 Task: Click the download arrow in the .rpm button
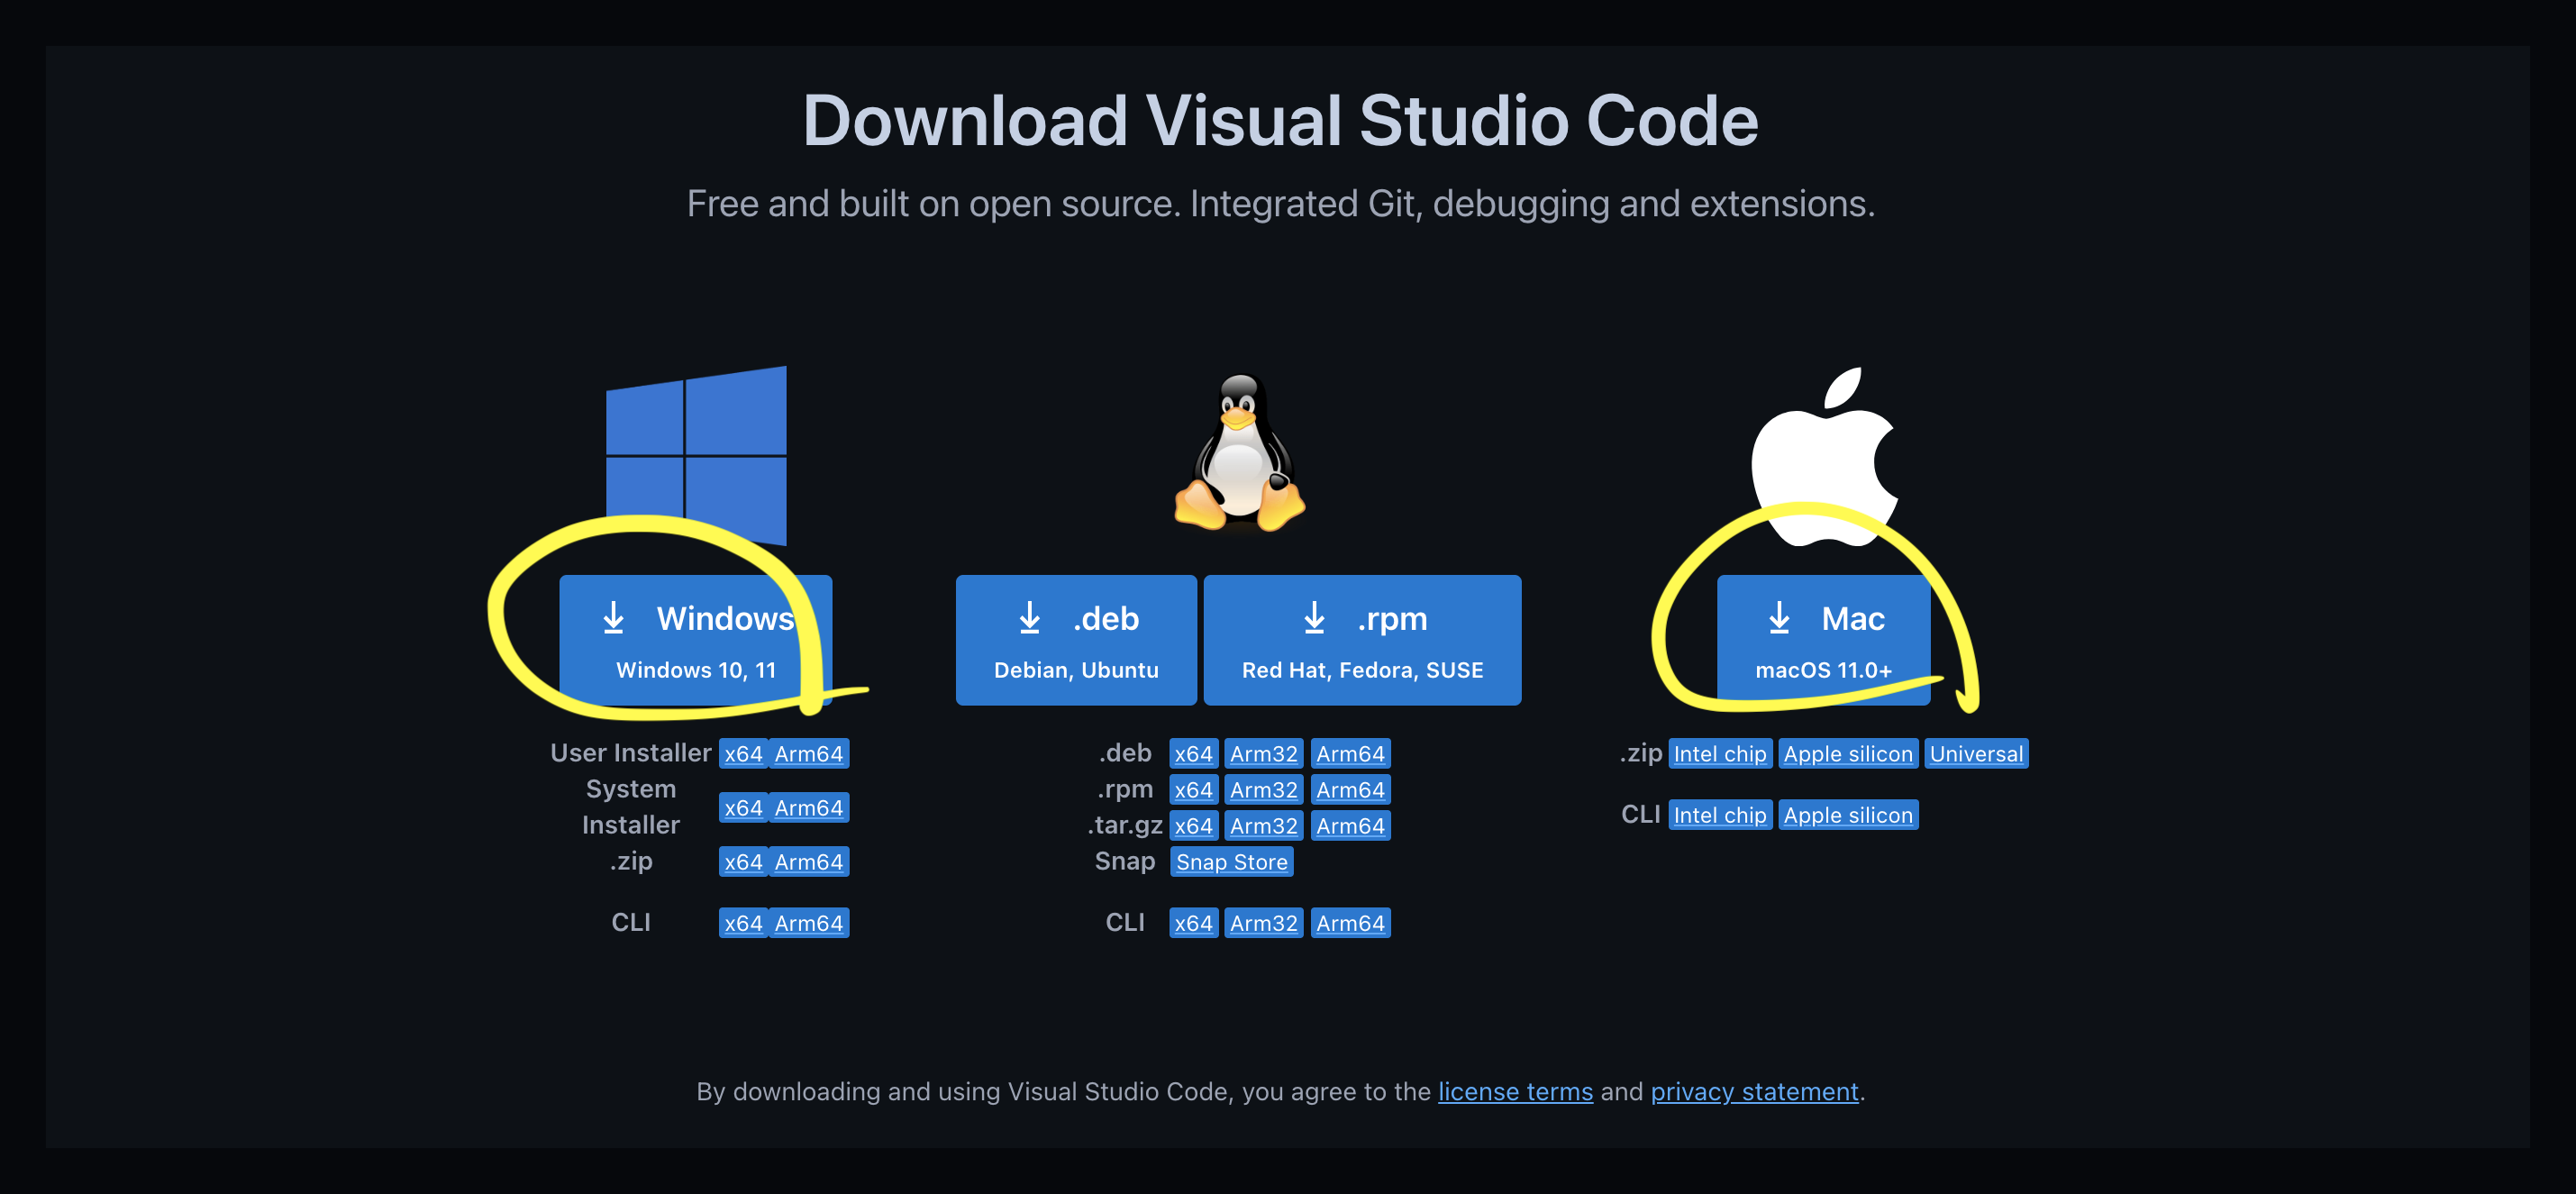click(x=1313, y=618)
